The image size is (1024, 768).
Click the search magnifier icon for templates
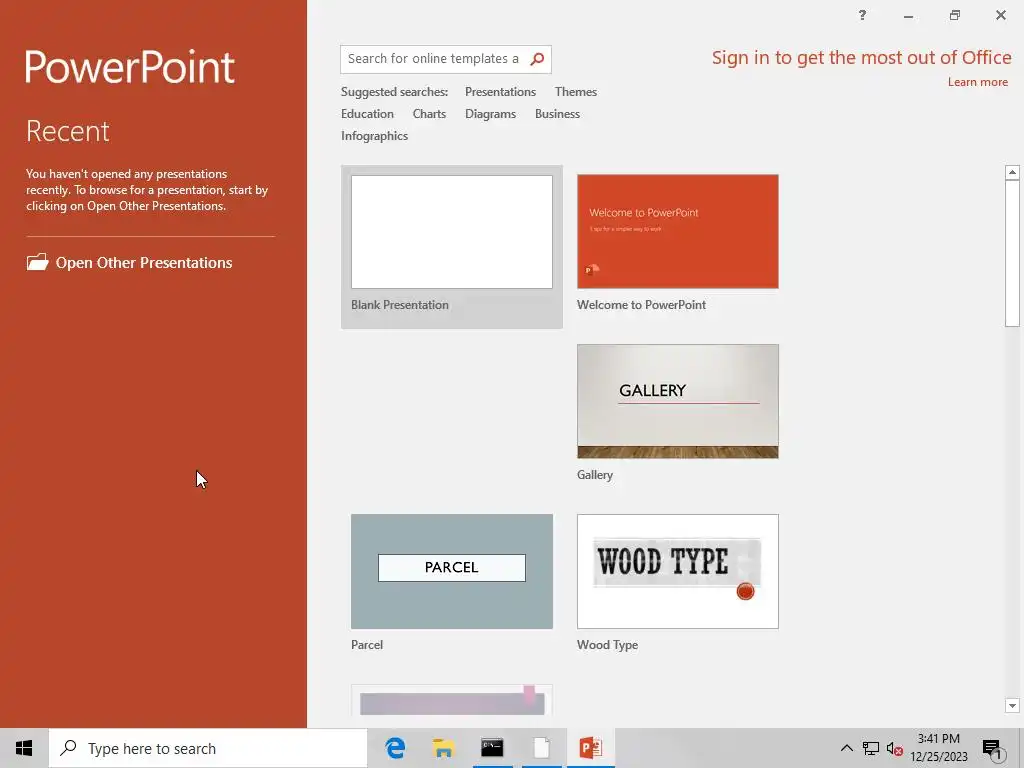click(537, 59)
